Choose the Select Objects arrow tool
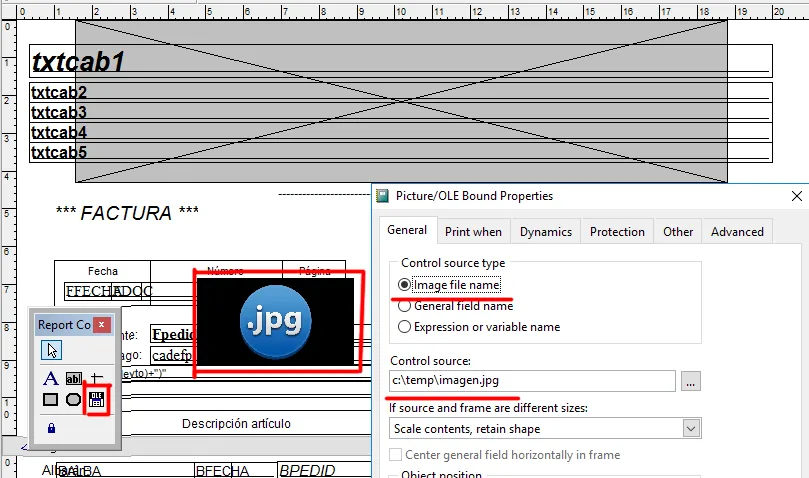 coord(52,350)
